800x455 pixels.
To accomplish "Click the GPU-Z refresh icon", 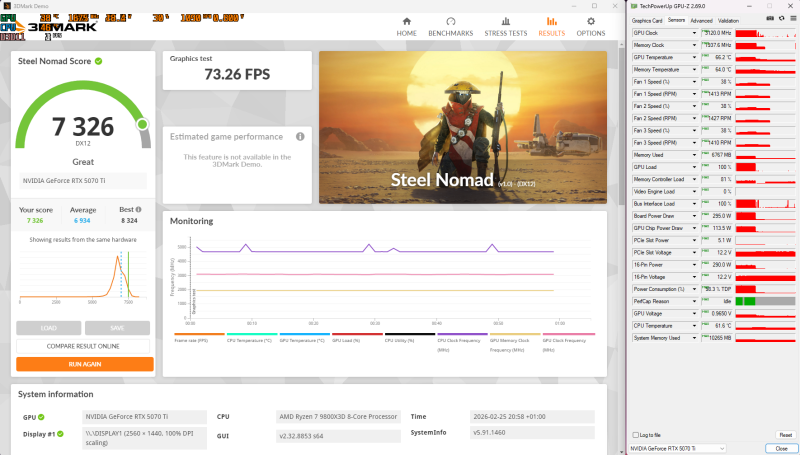I will point(782,18).
